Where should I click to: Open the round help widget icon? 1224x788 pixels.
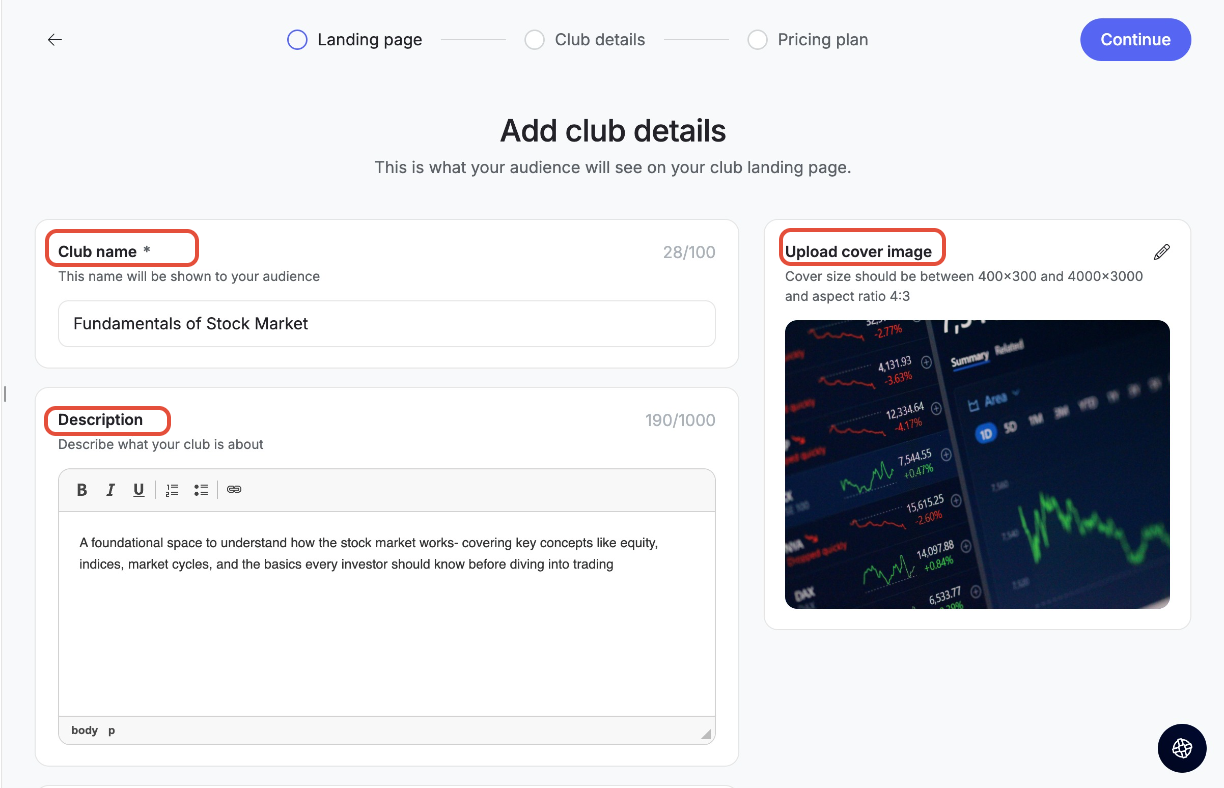1182,748
